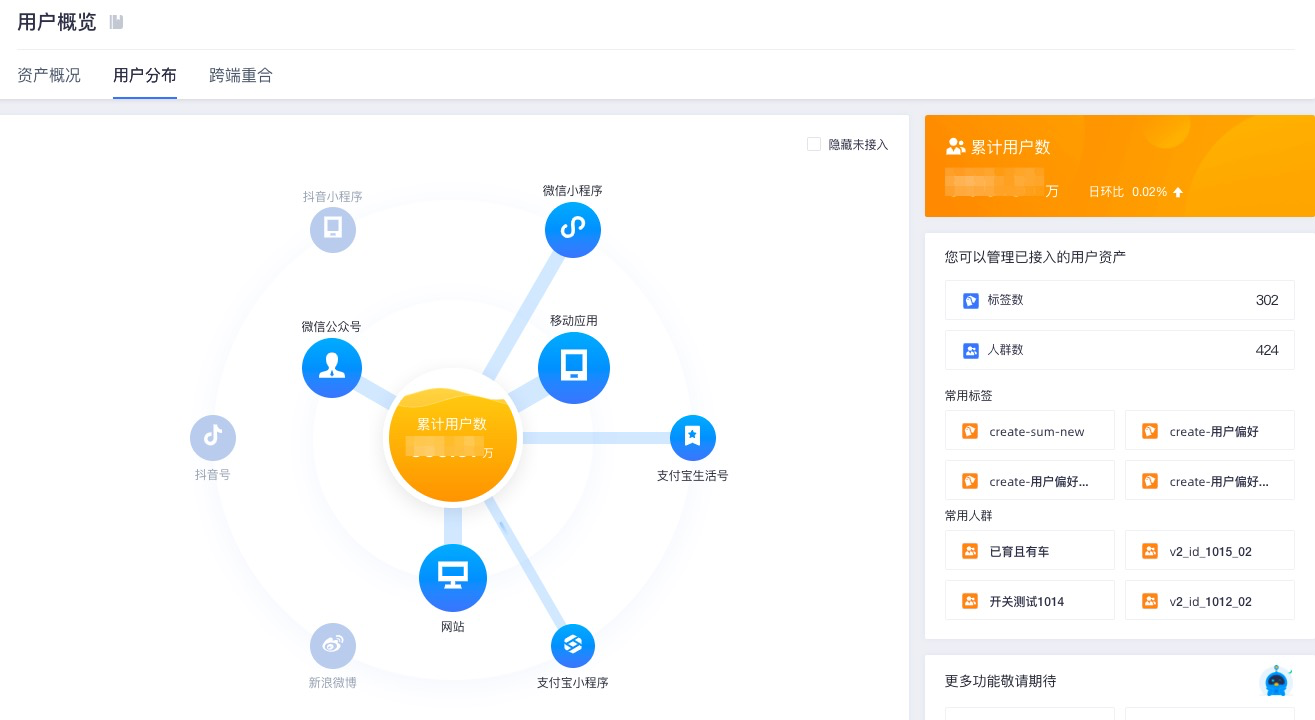Open the v2_id_1012_02 audience card

coord(1210,601)
